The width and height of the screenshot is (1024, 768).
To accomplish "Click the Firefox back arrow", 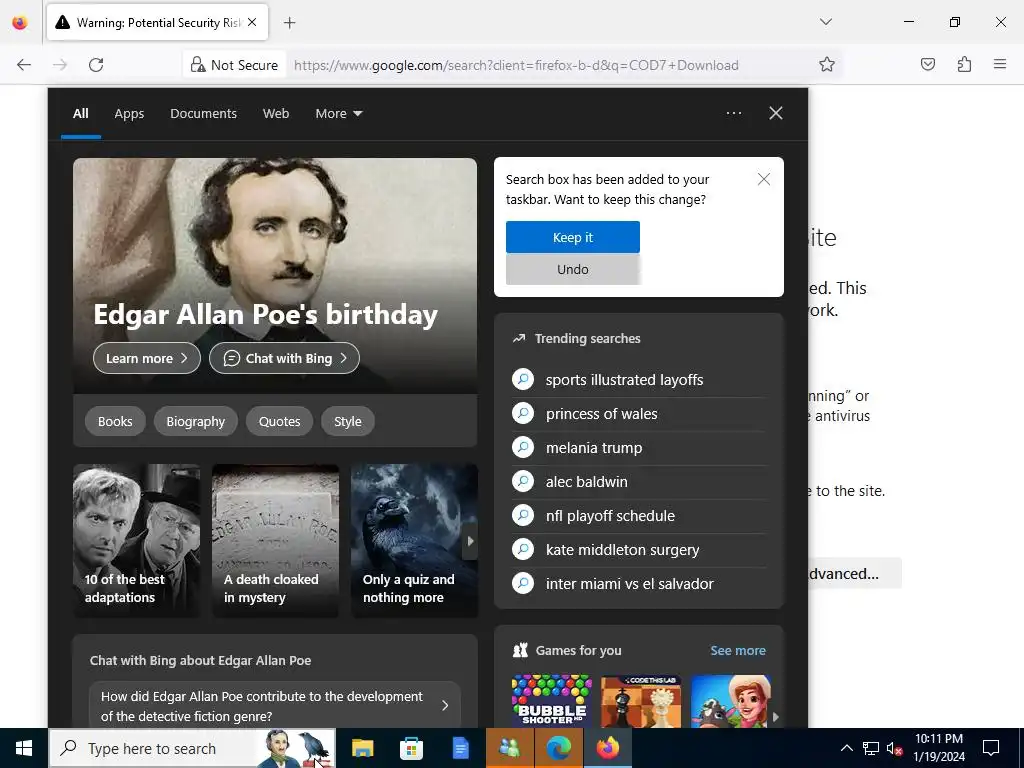I will coord(24,65).
